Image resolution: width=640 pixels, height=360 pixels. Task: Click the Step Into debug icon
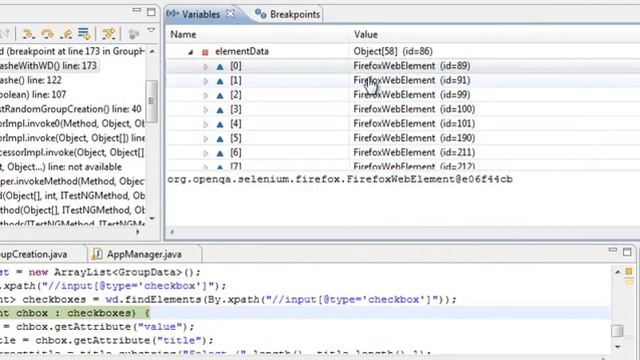[x=28, y=34]
